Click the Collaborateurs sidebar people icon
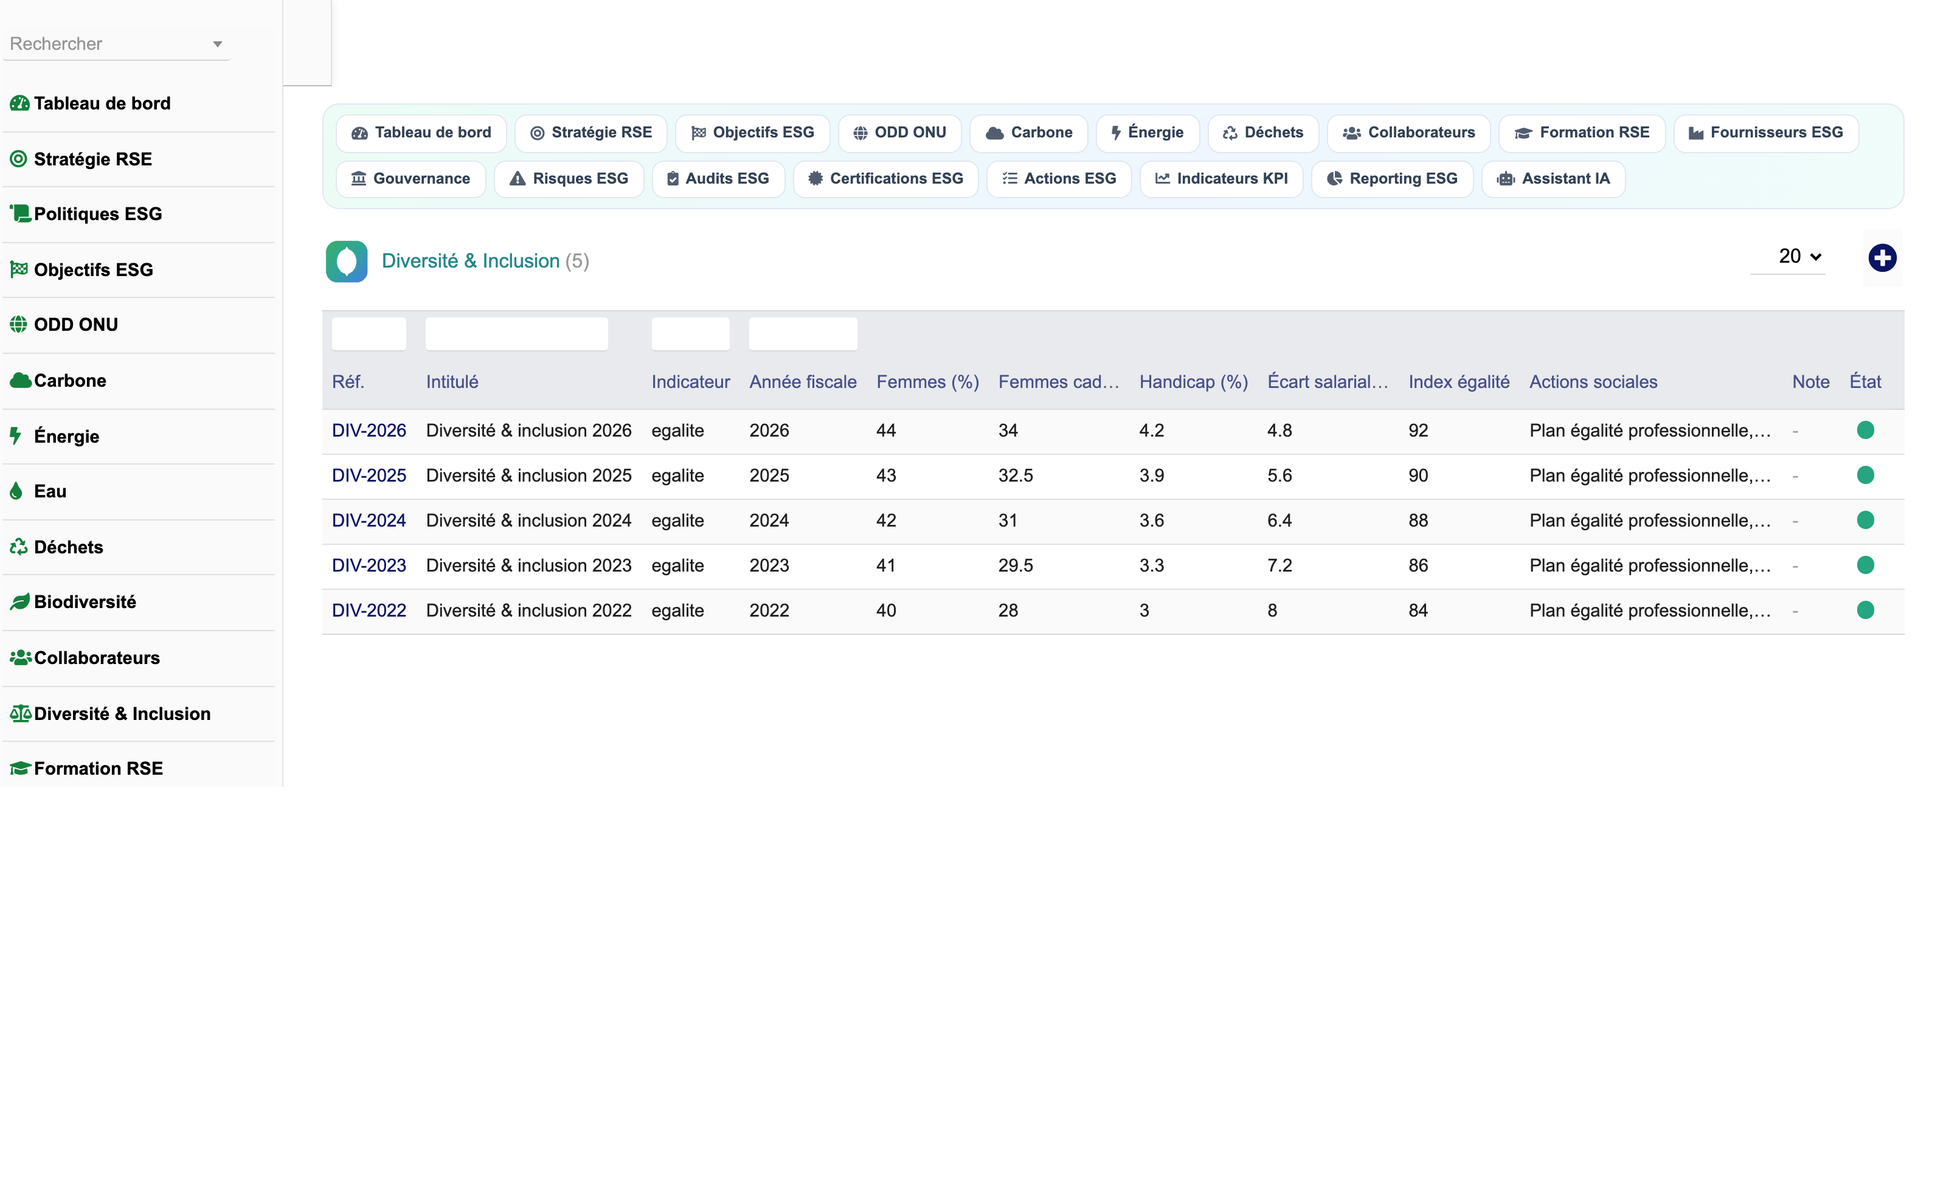 click(x=19, y=658)
